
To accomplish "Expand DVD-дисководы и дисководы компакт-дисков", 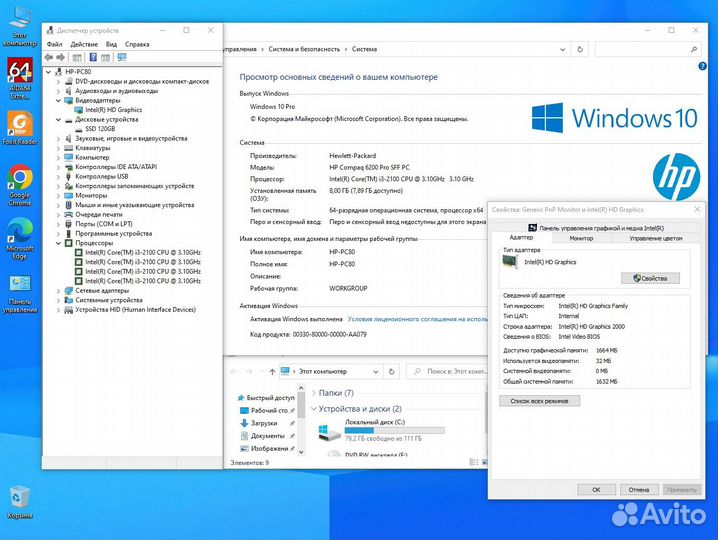I will click(58, 82).
